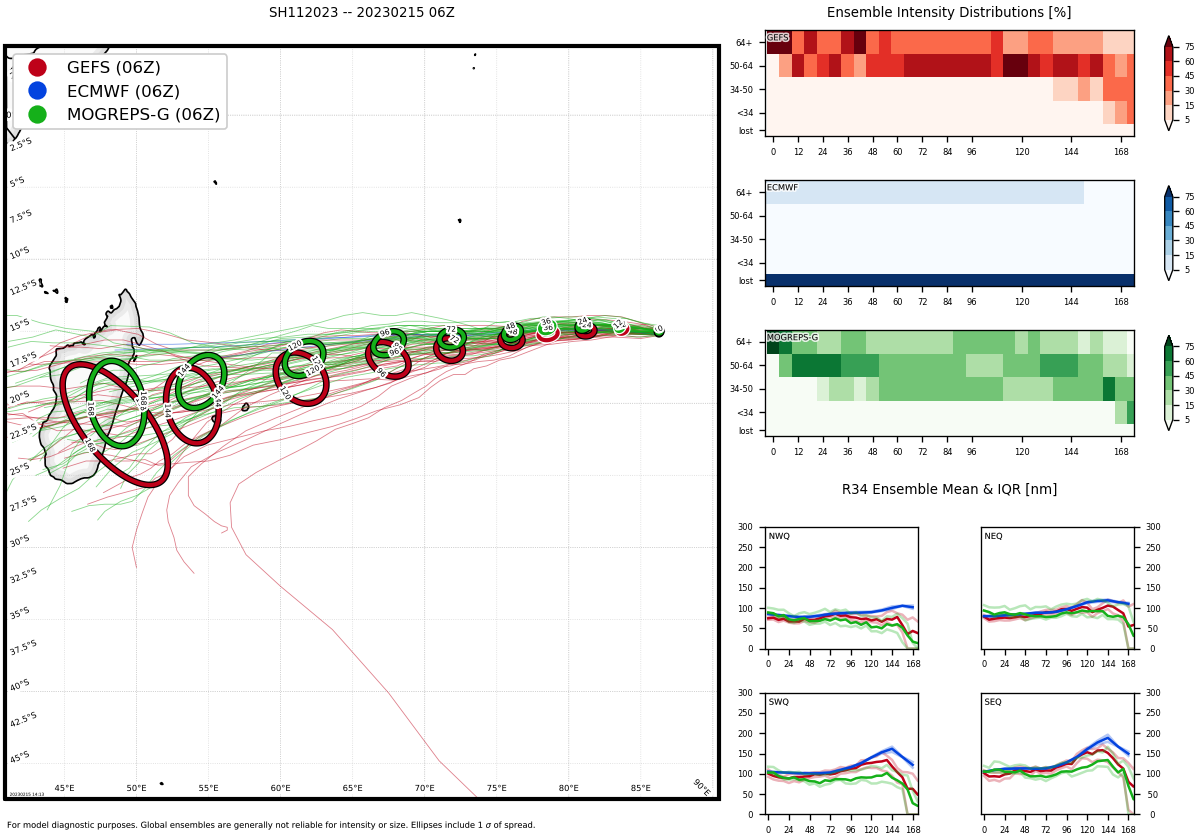Open the NEQ wind radius chart
The height and width of the screenshot is (840, 1200).
click(1057, 588)
